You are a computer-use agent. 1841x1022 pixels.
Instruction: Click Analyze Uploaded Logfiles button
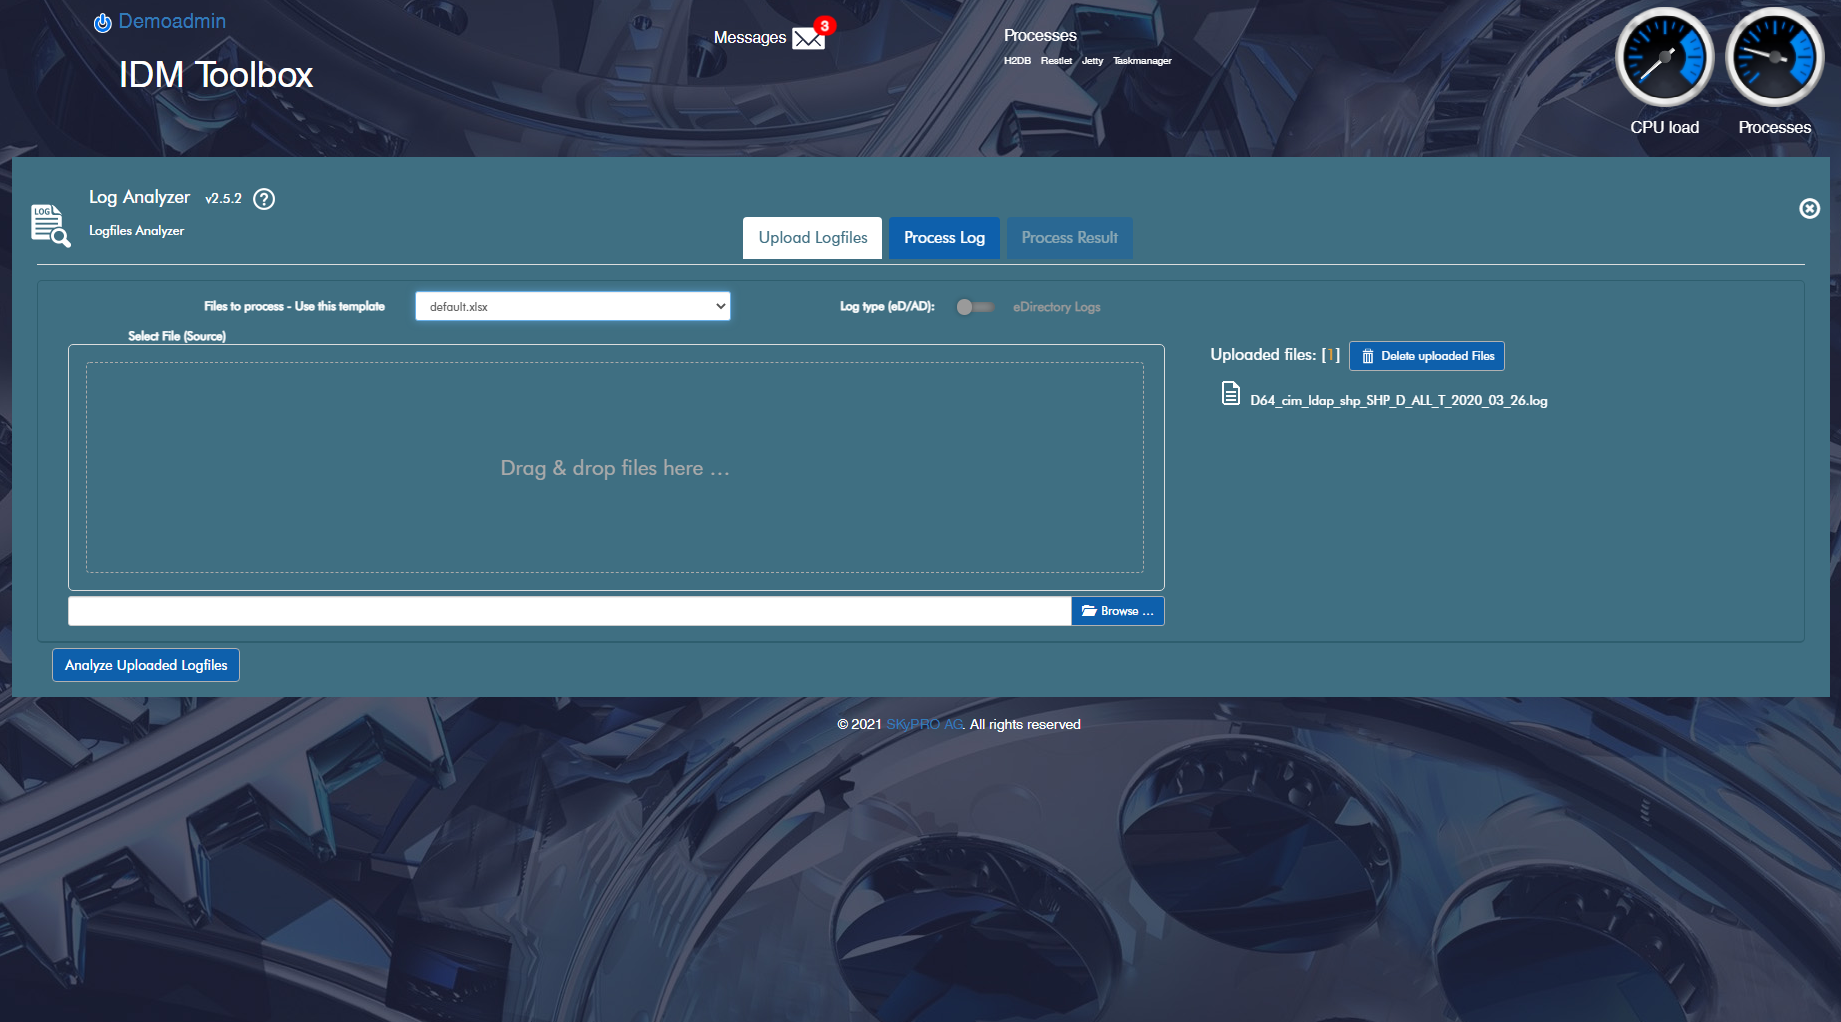(146, 665)
